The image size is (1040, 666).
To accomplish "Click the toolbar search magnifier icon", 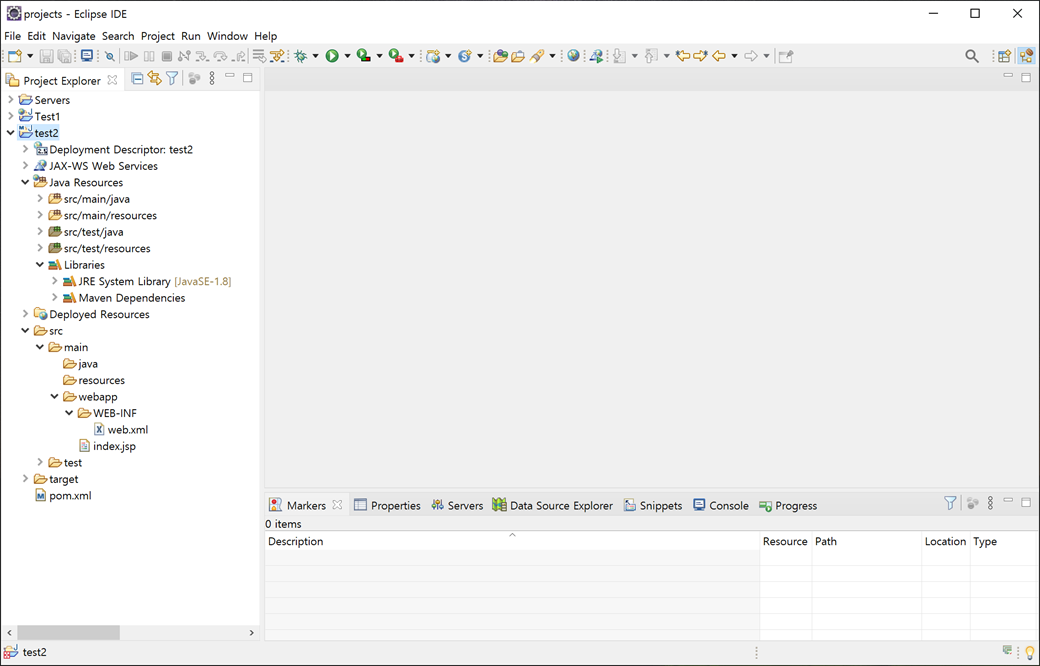I will 972,56.
